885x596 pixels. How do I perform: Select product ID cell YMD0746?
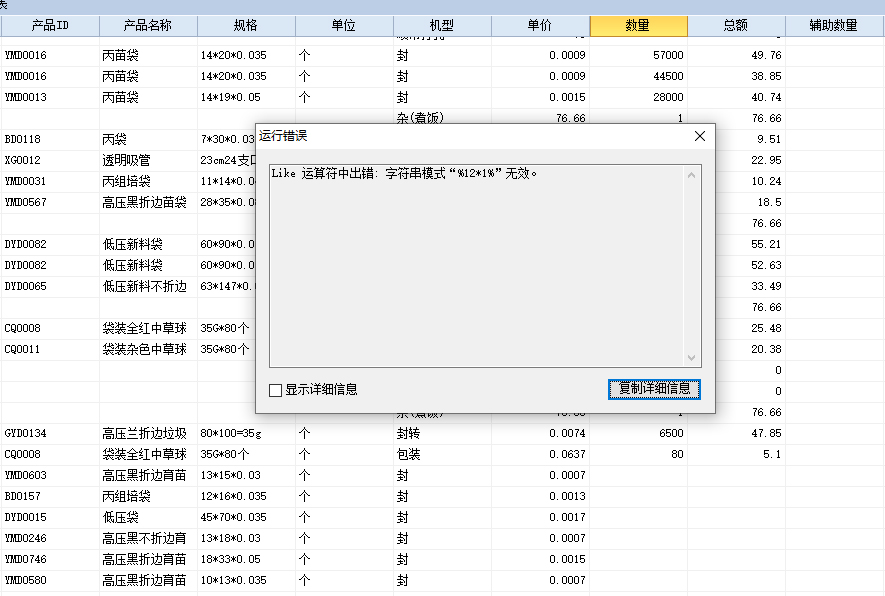point(50,559)
